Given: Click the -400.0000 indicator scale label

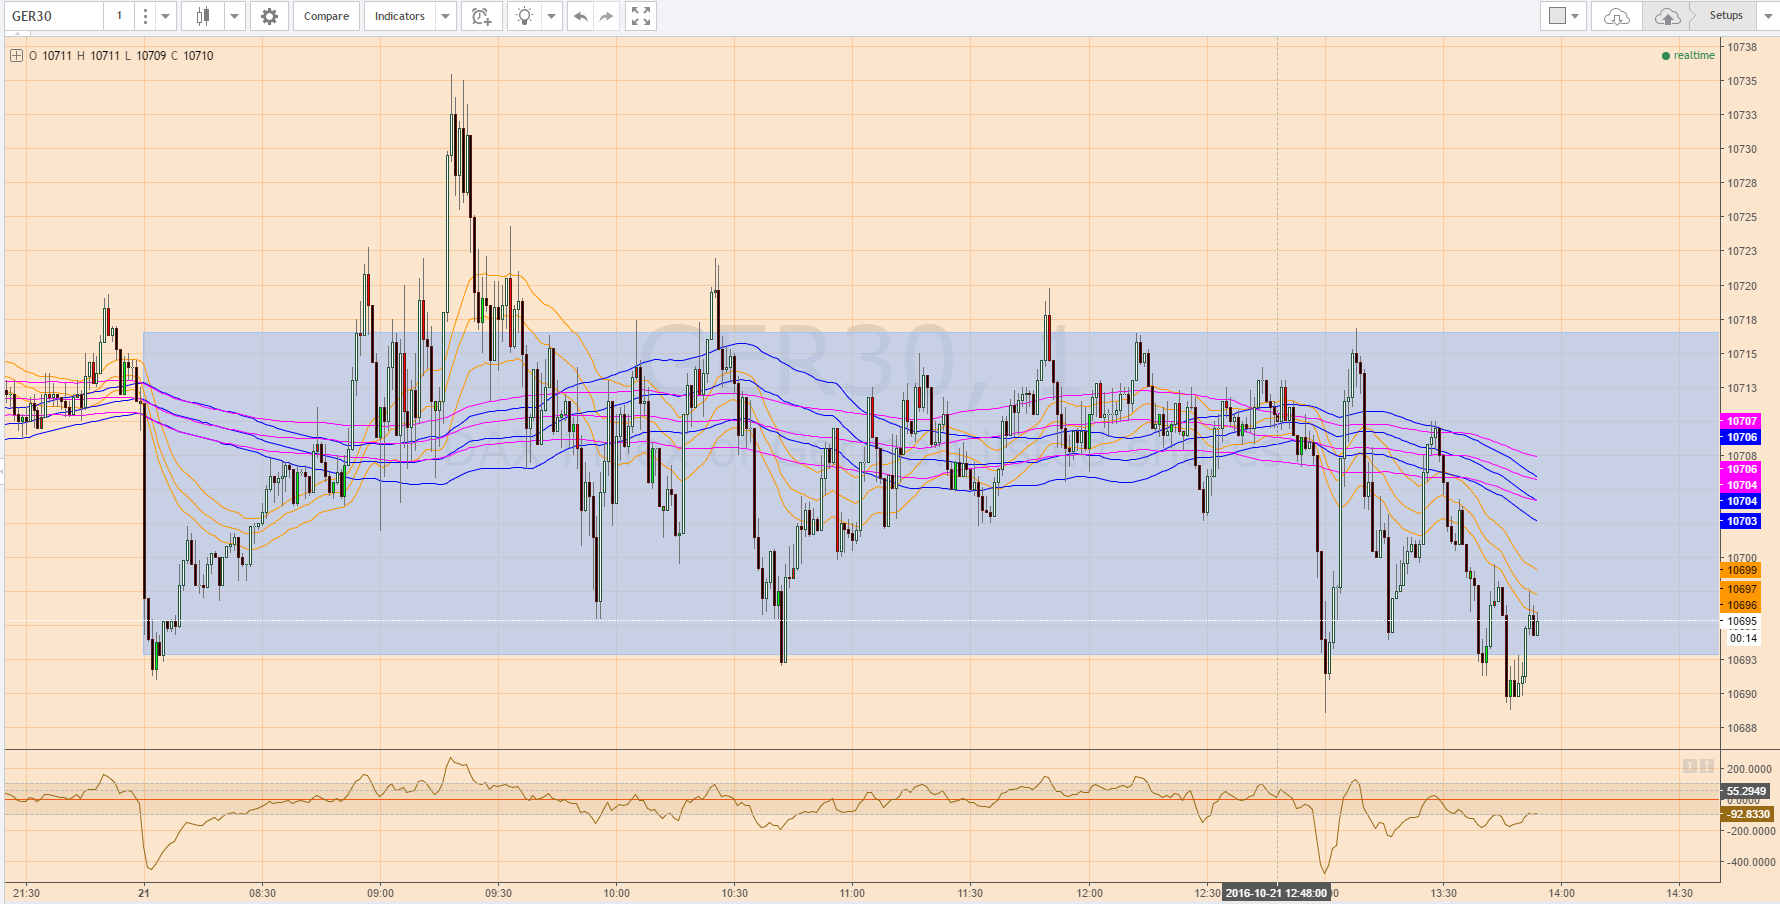Looking at the screenshot, I should coord(1751,862).
